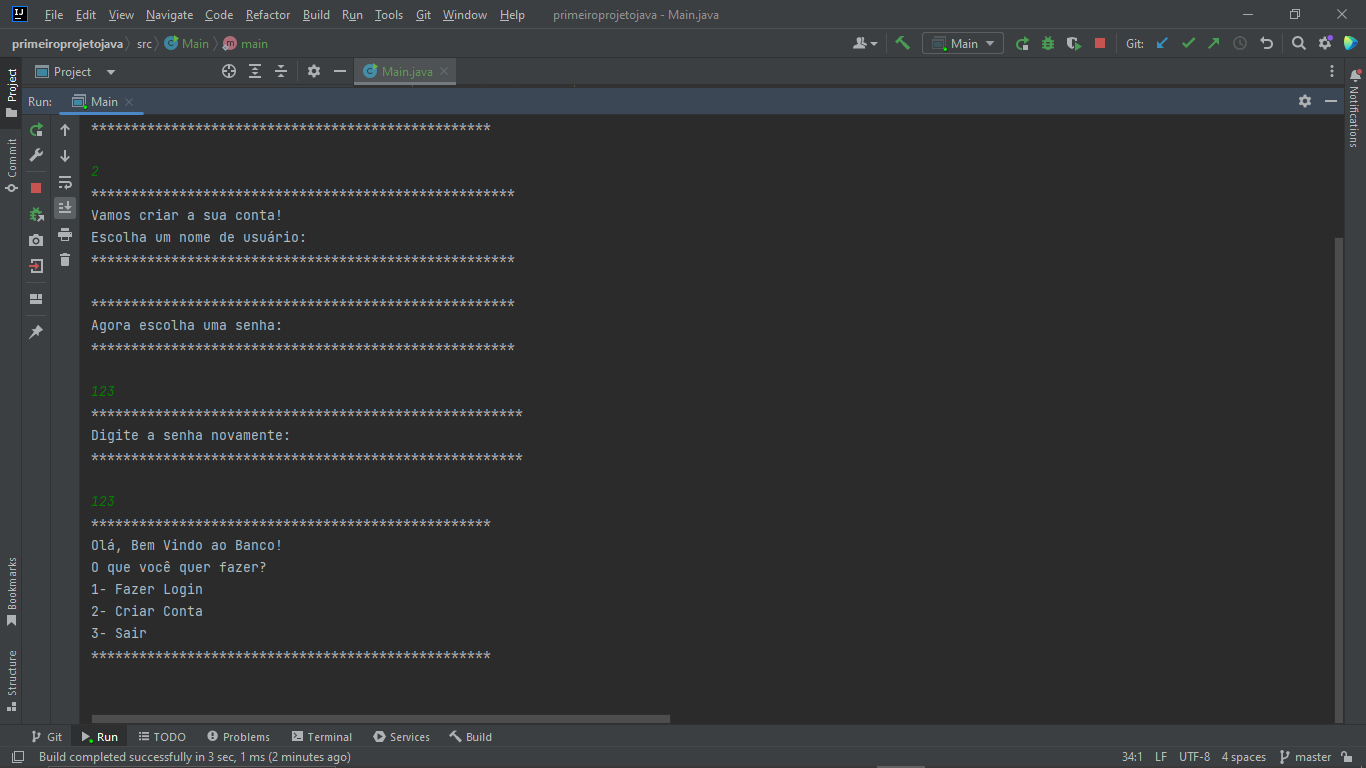Build project with hammer icon
The width and height of the screenshot is (1366, 768).
click(902, 43)
